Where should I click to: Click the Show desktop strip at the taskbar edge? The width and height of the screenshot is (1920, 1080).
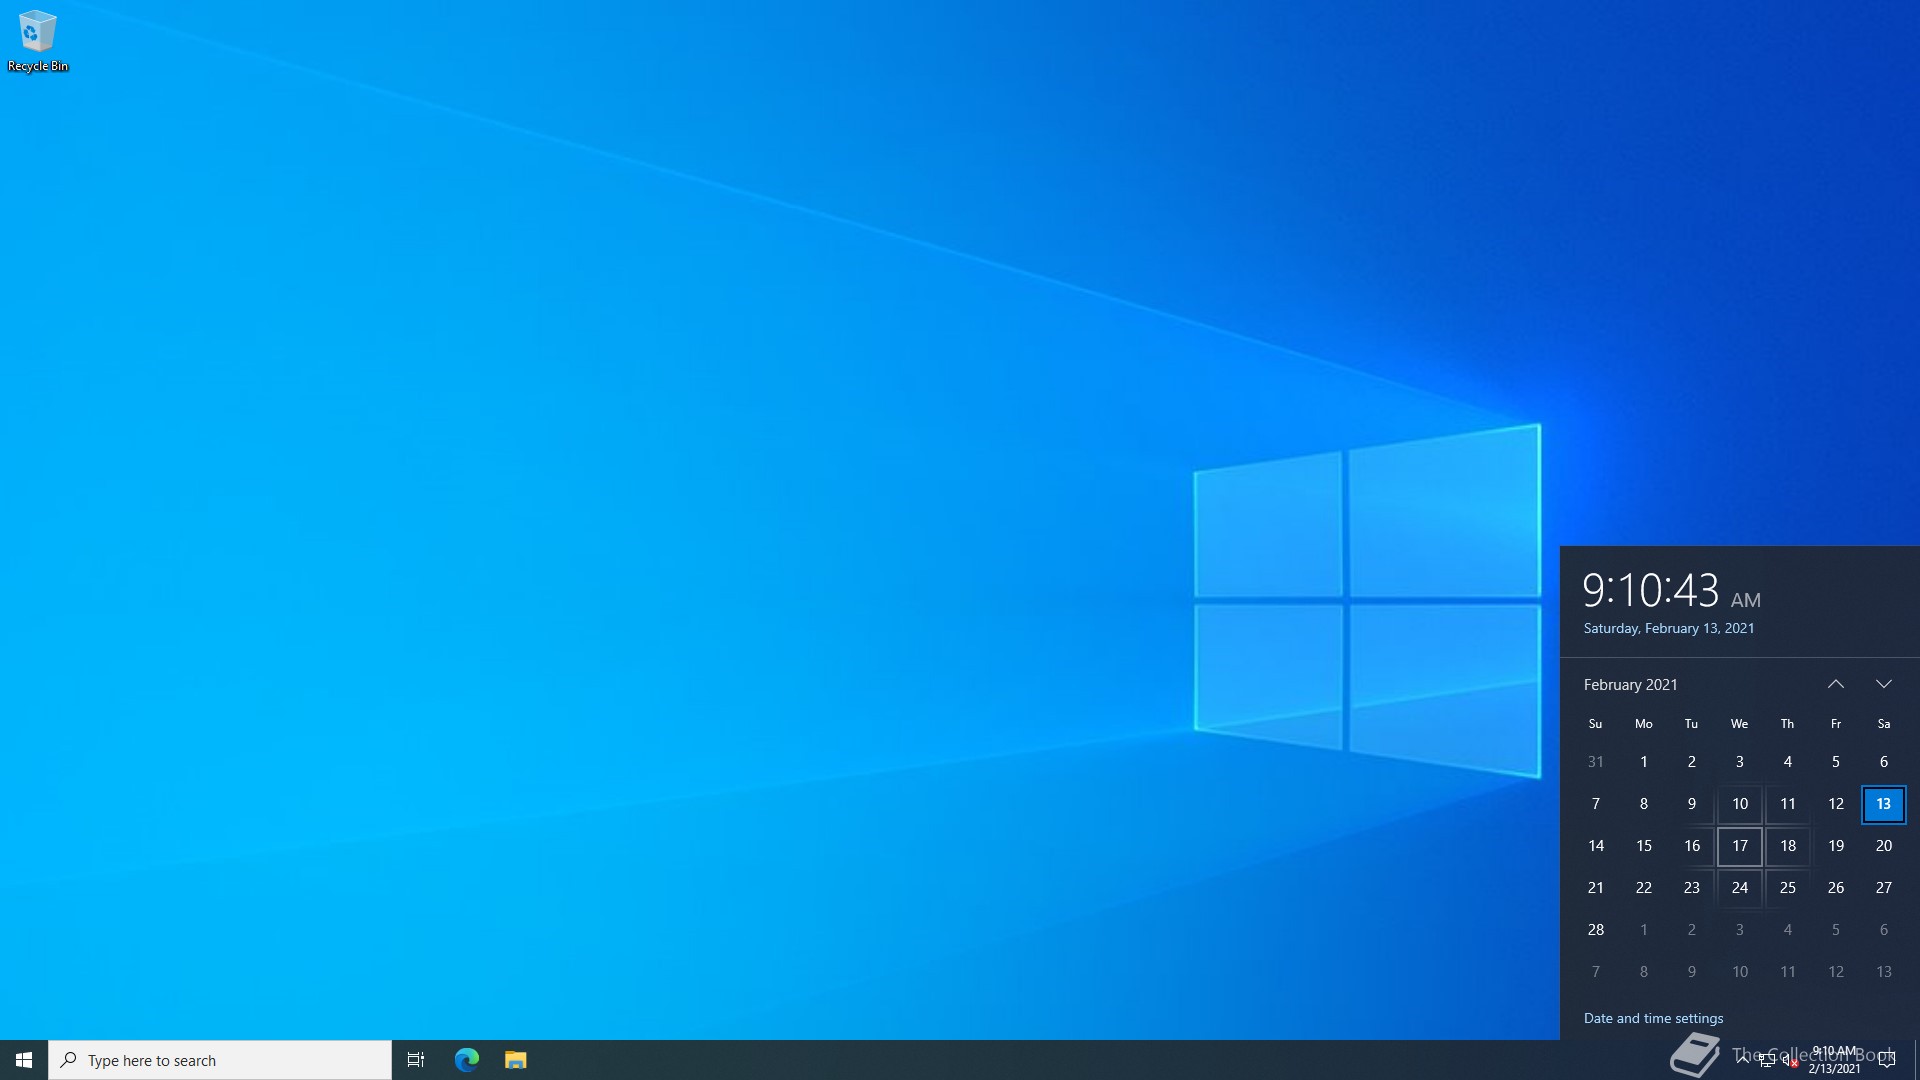tap(1916, 1060)
